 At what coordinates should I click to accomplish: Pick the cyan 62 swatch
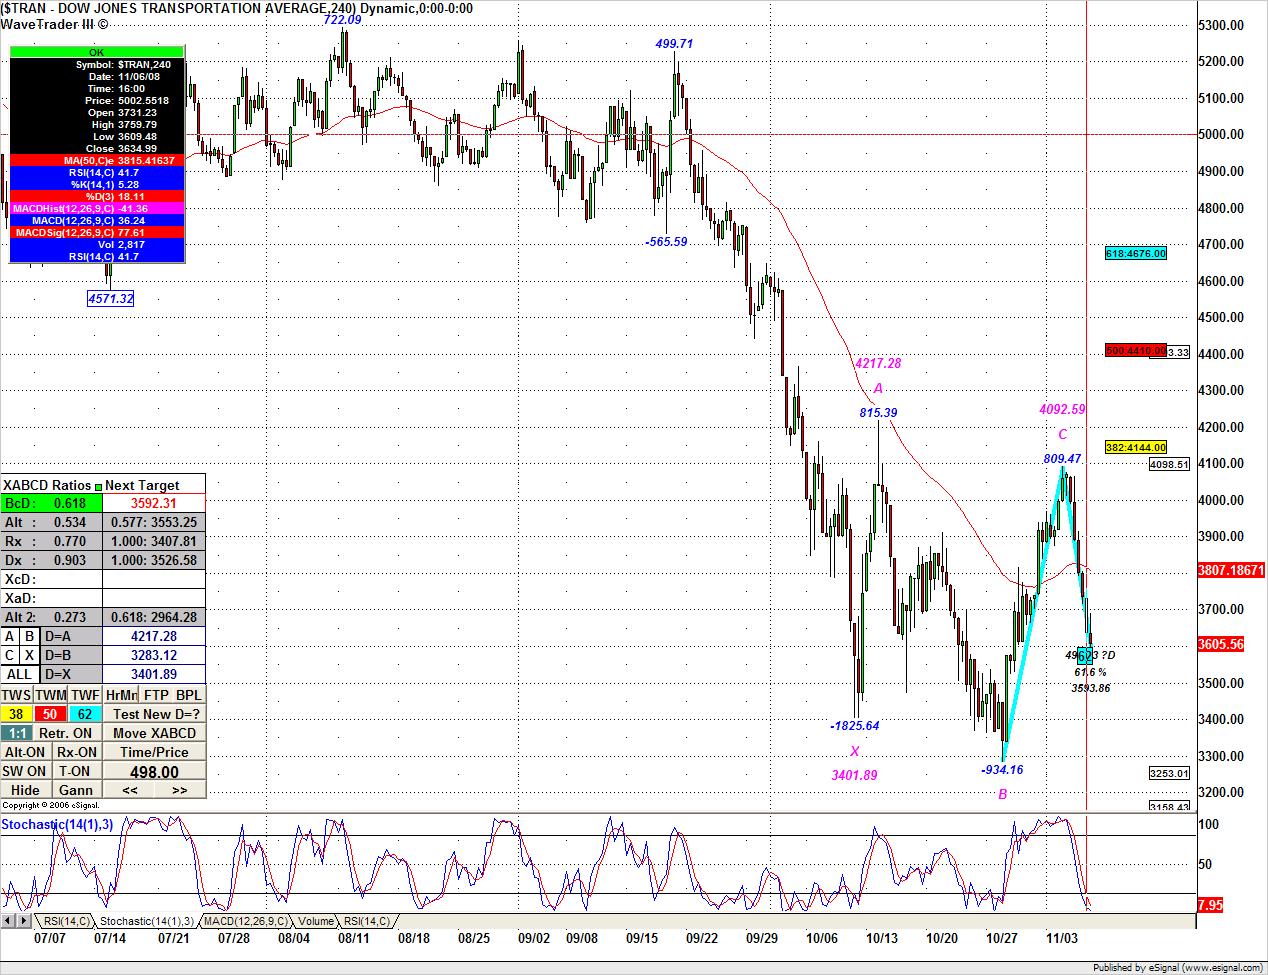85,714
